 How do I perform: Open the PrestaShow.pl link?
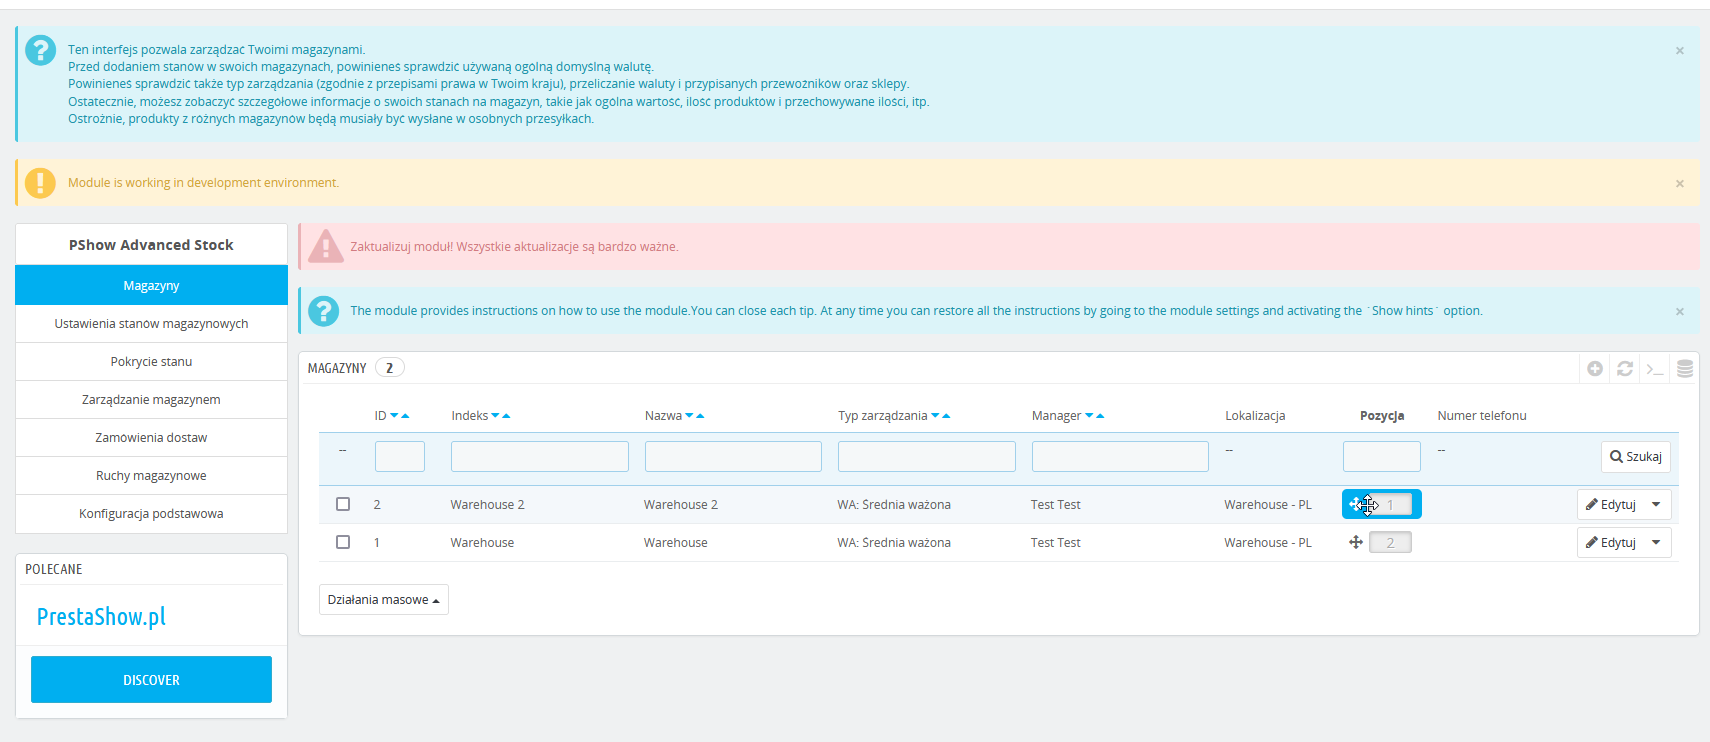point(101,617)
